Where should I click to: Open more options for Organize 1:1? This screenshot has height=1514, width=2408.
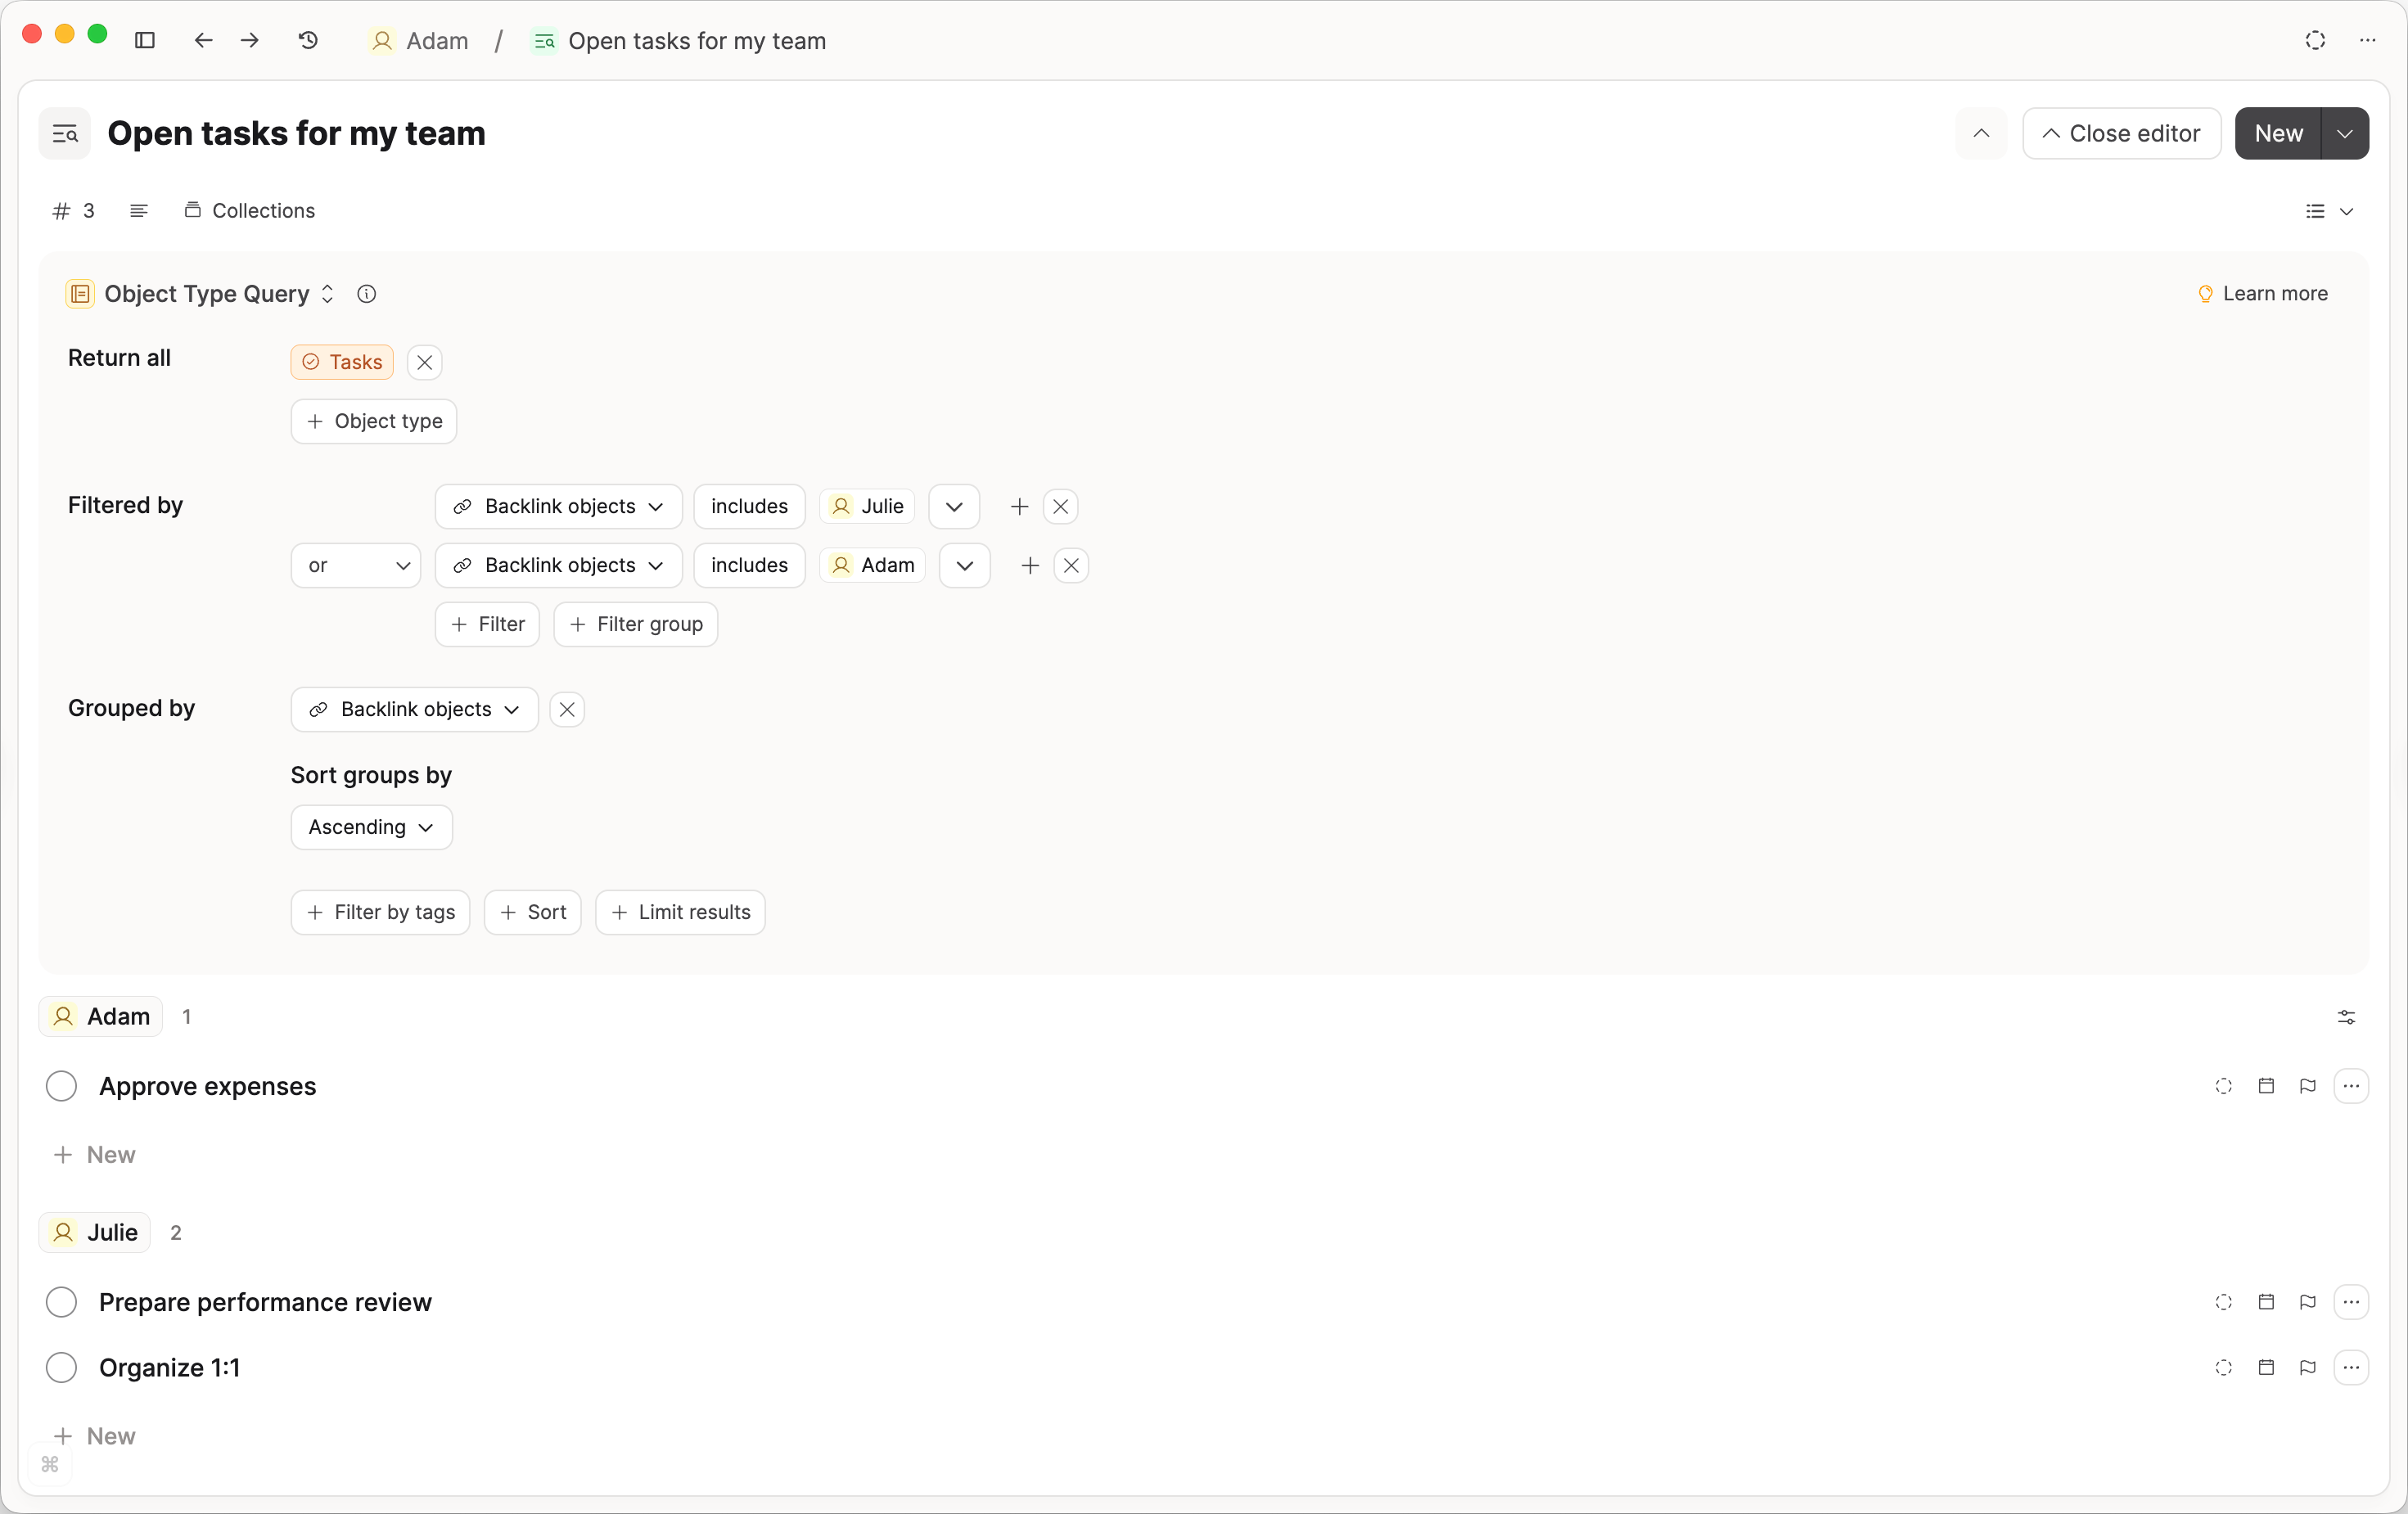(x=2351, y=1368)
